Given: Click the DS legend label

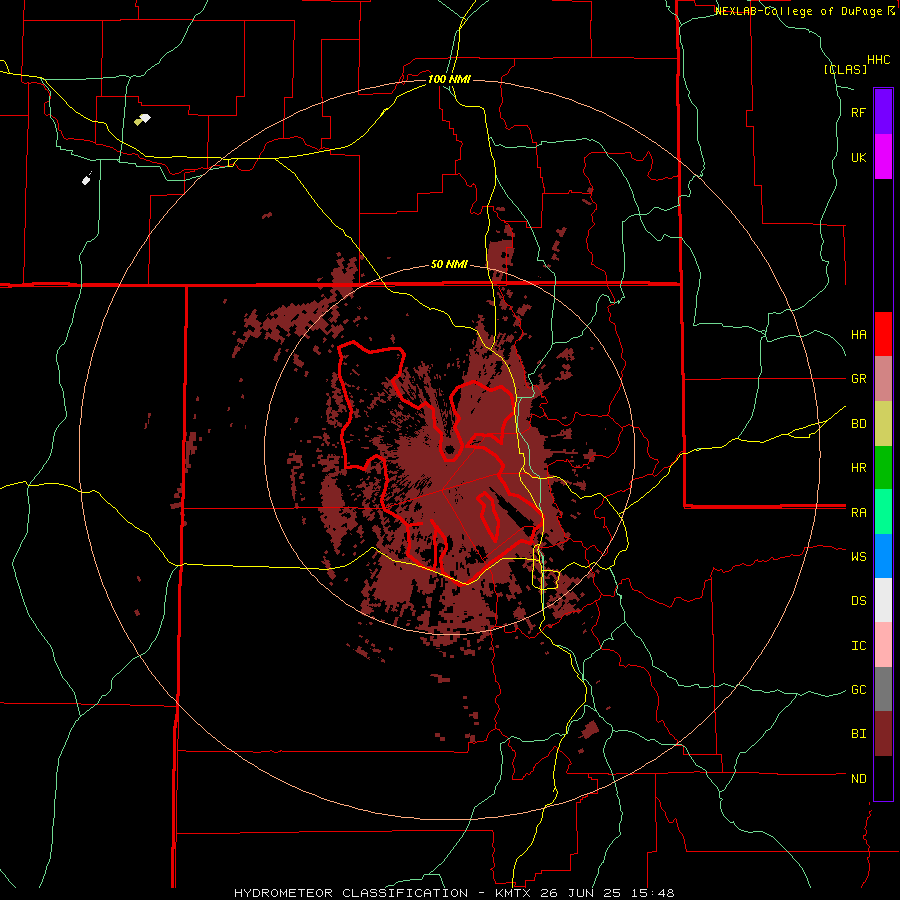Looking at the screenshot, I should [858, 601].
